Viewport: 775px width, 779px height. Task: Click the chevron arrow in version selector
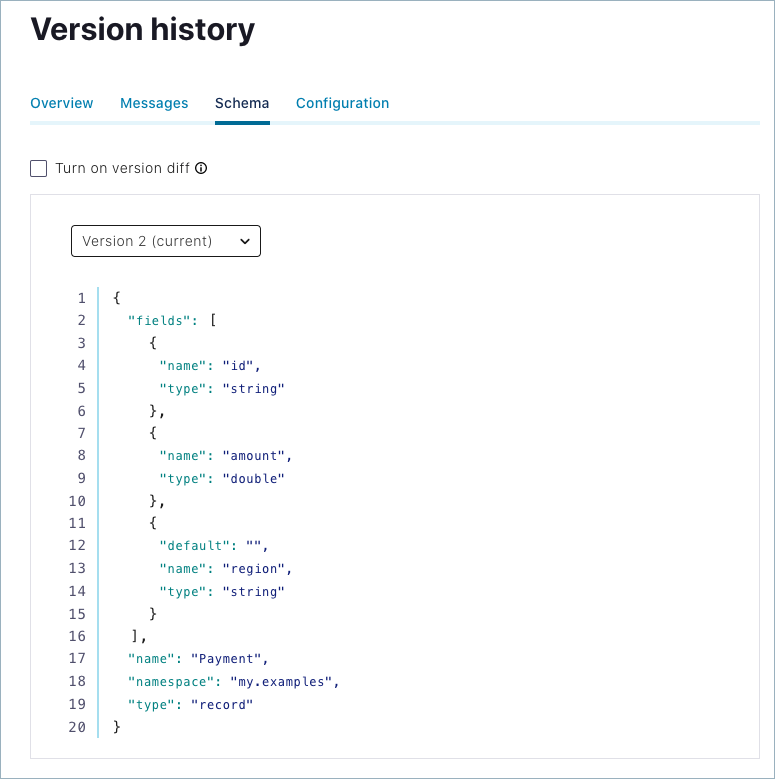[x=245, y=241]
